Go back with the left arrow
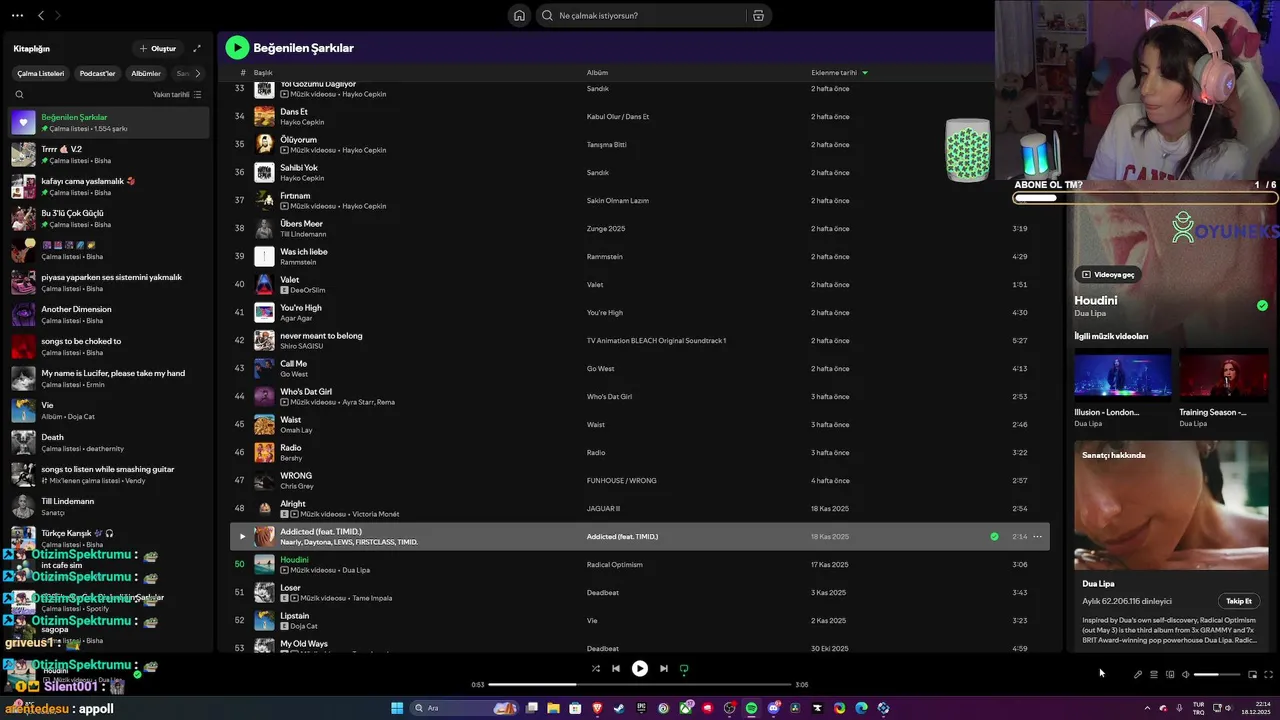This screenshot has height=720, width=1280. coord(41,15)
